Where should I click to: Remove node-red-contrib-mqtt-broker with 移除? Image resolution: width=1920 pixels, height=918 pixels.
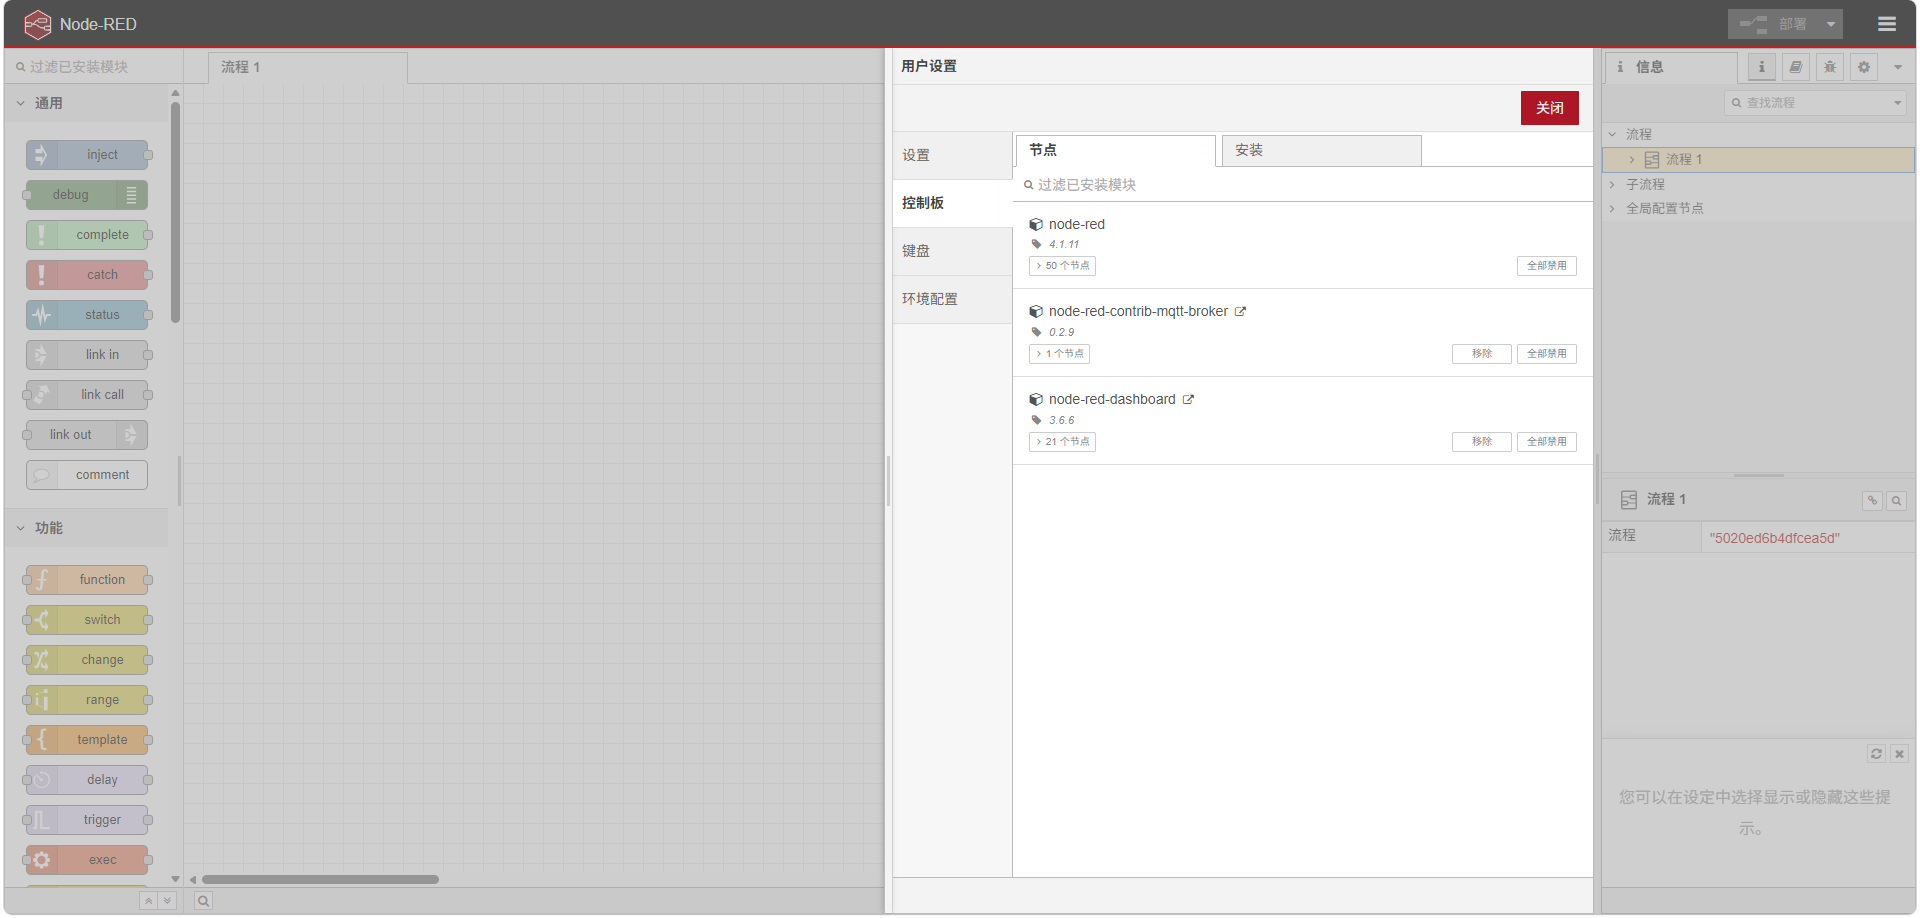1482,354
